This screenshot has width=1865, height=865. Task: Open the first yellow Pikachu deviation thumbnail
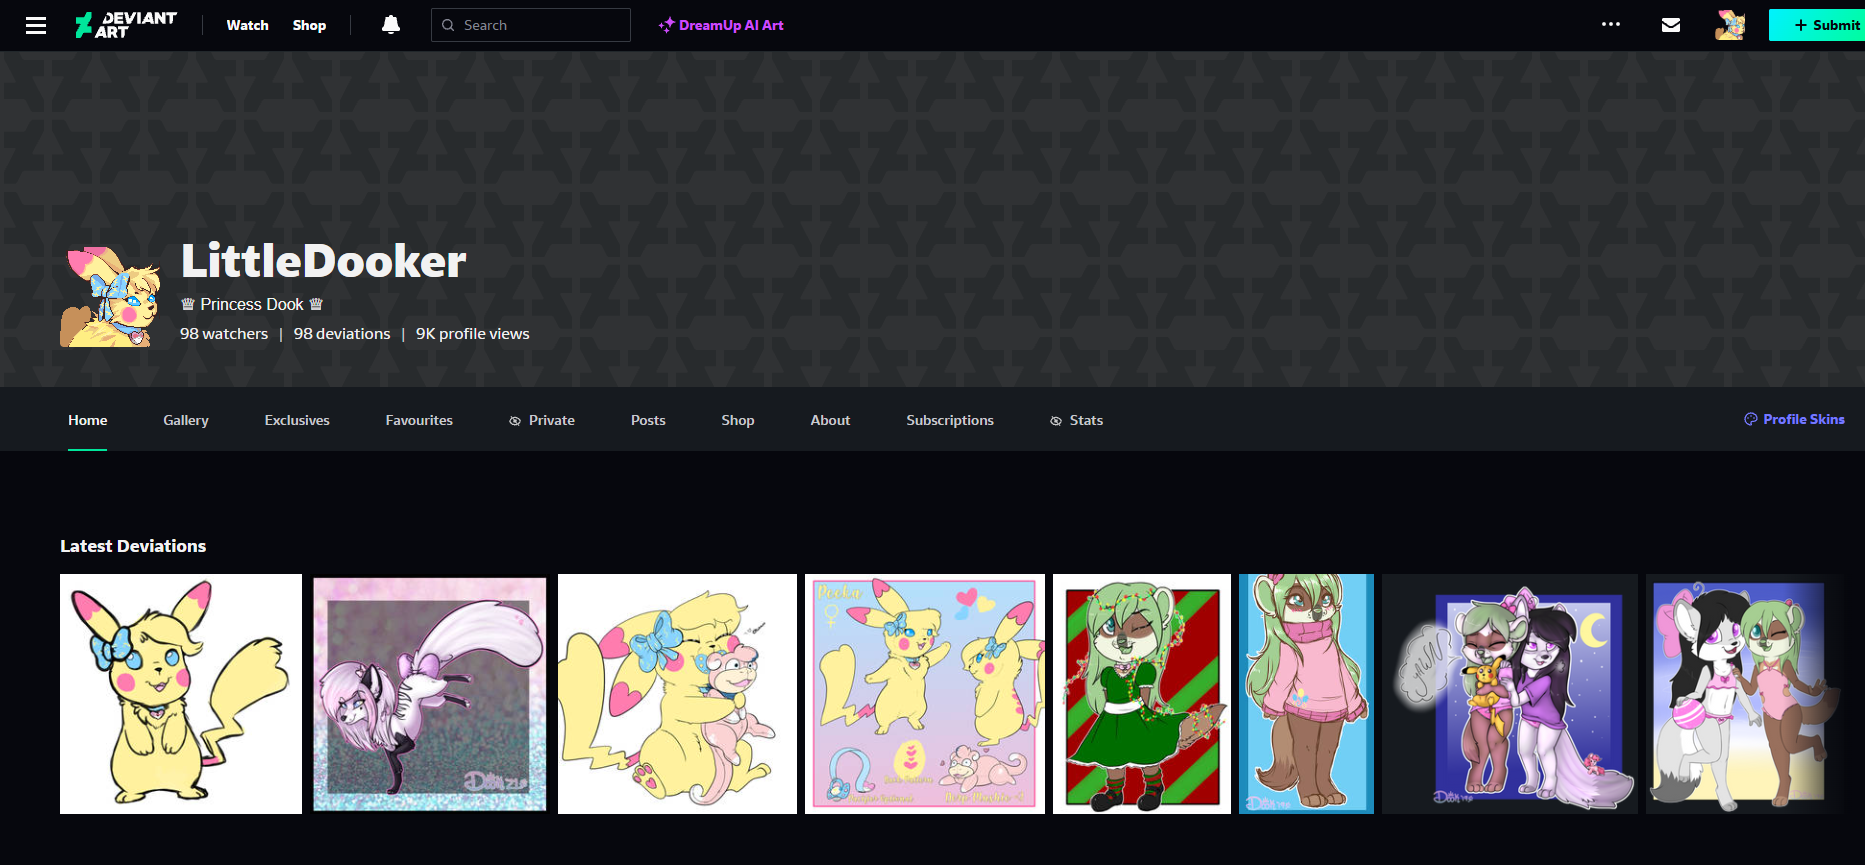[181, 694]
